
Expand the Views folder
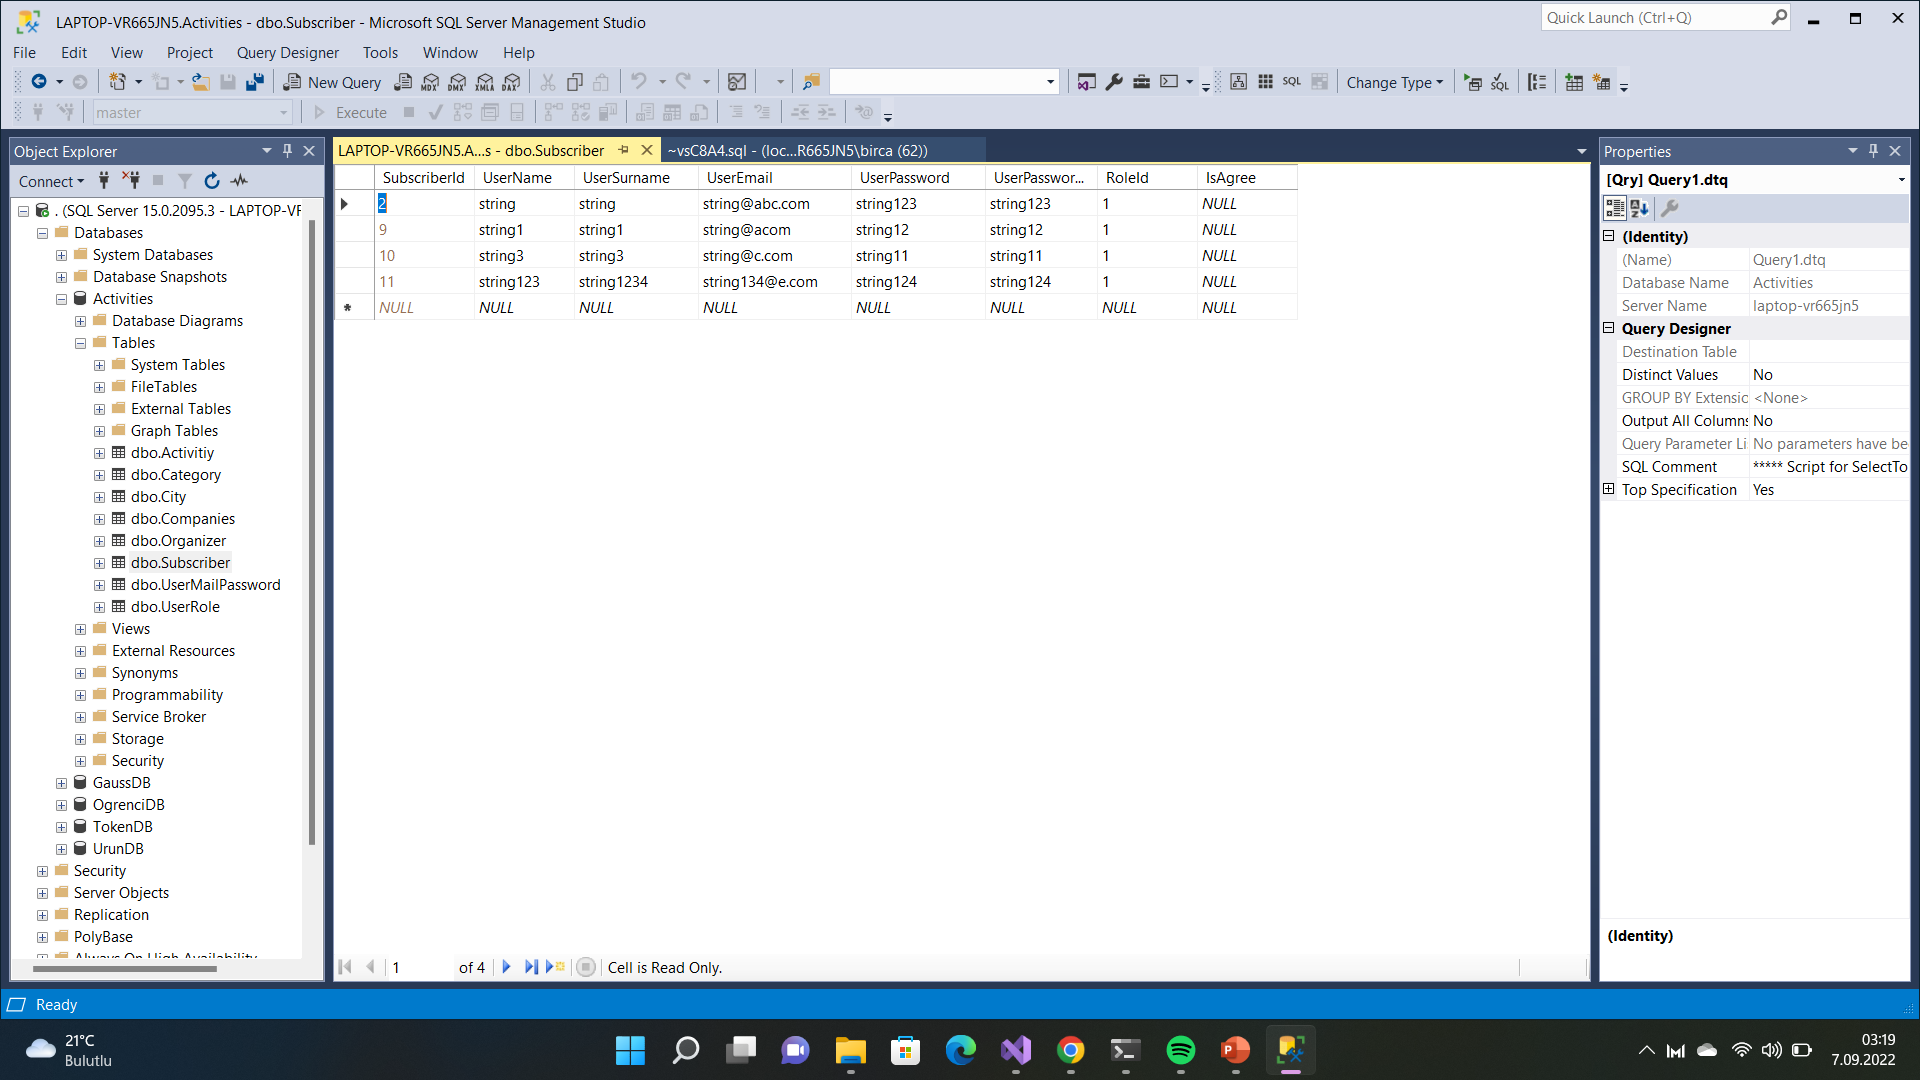[81, 629]
